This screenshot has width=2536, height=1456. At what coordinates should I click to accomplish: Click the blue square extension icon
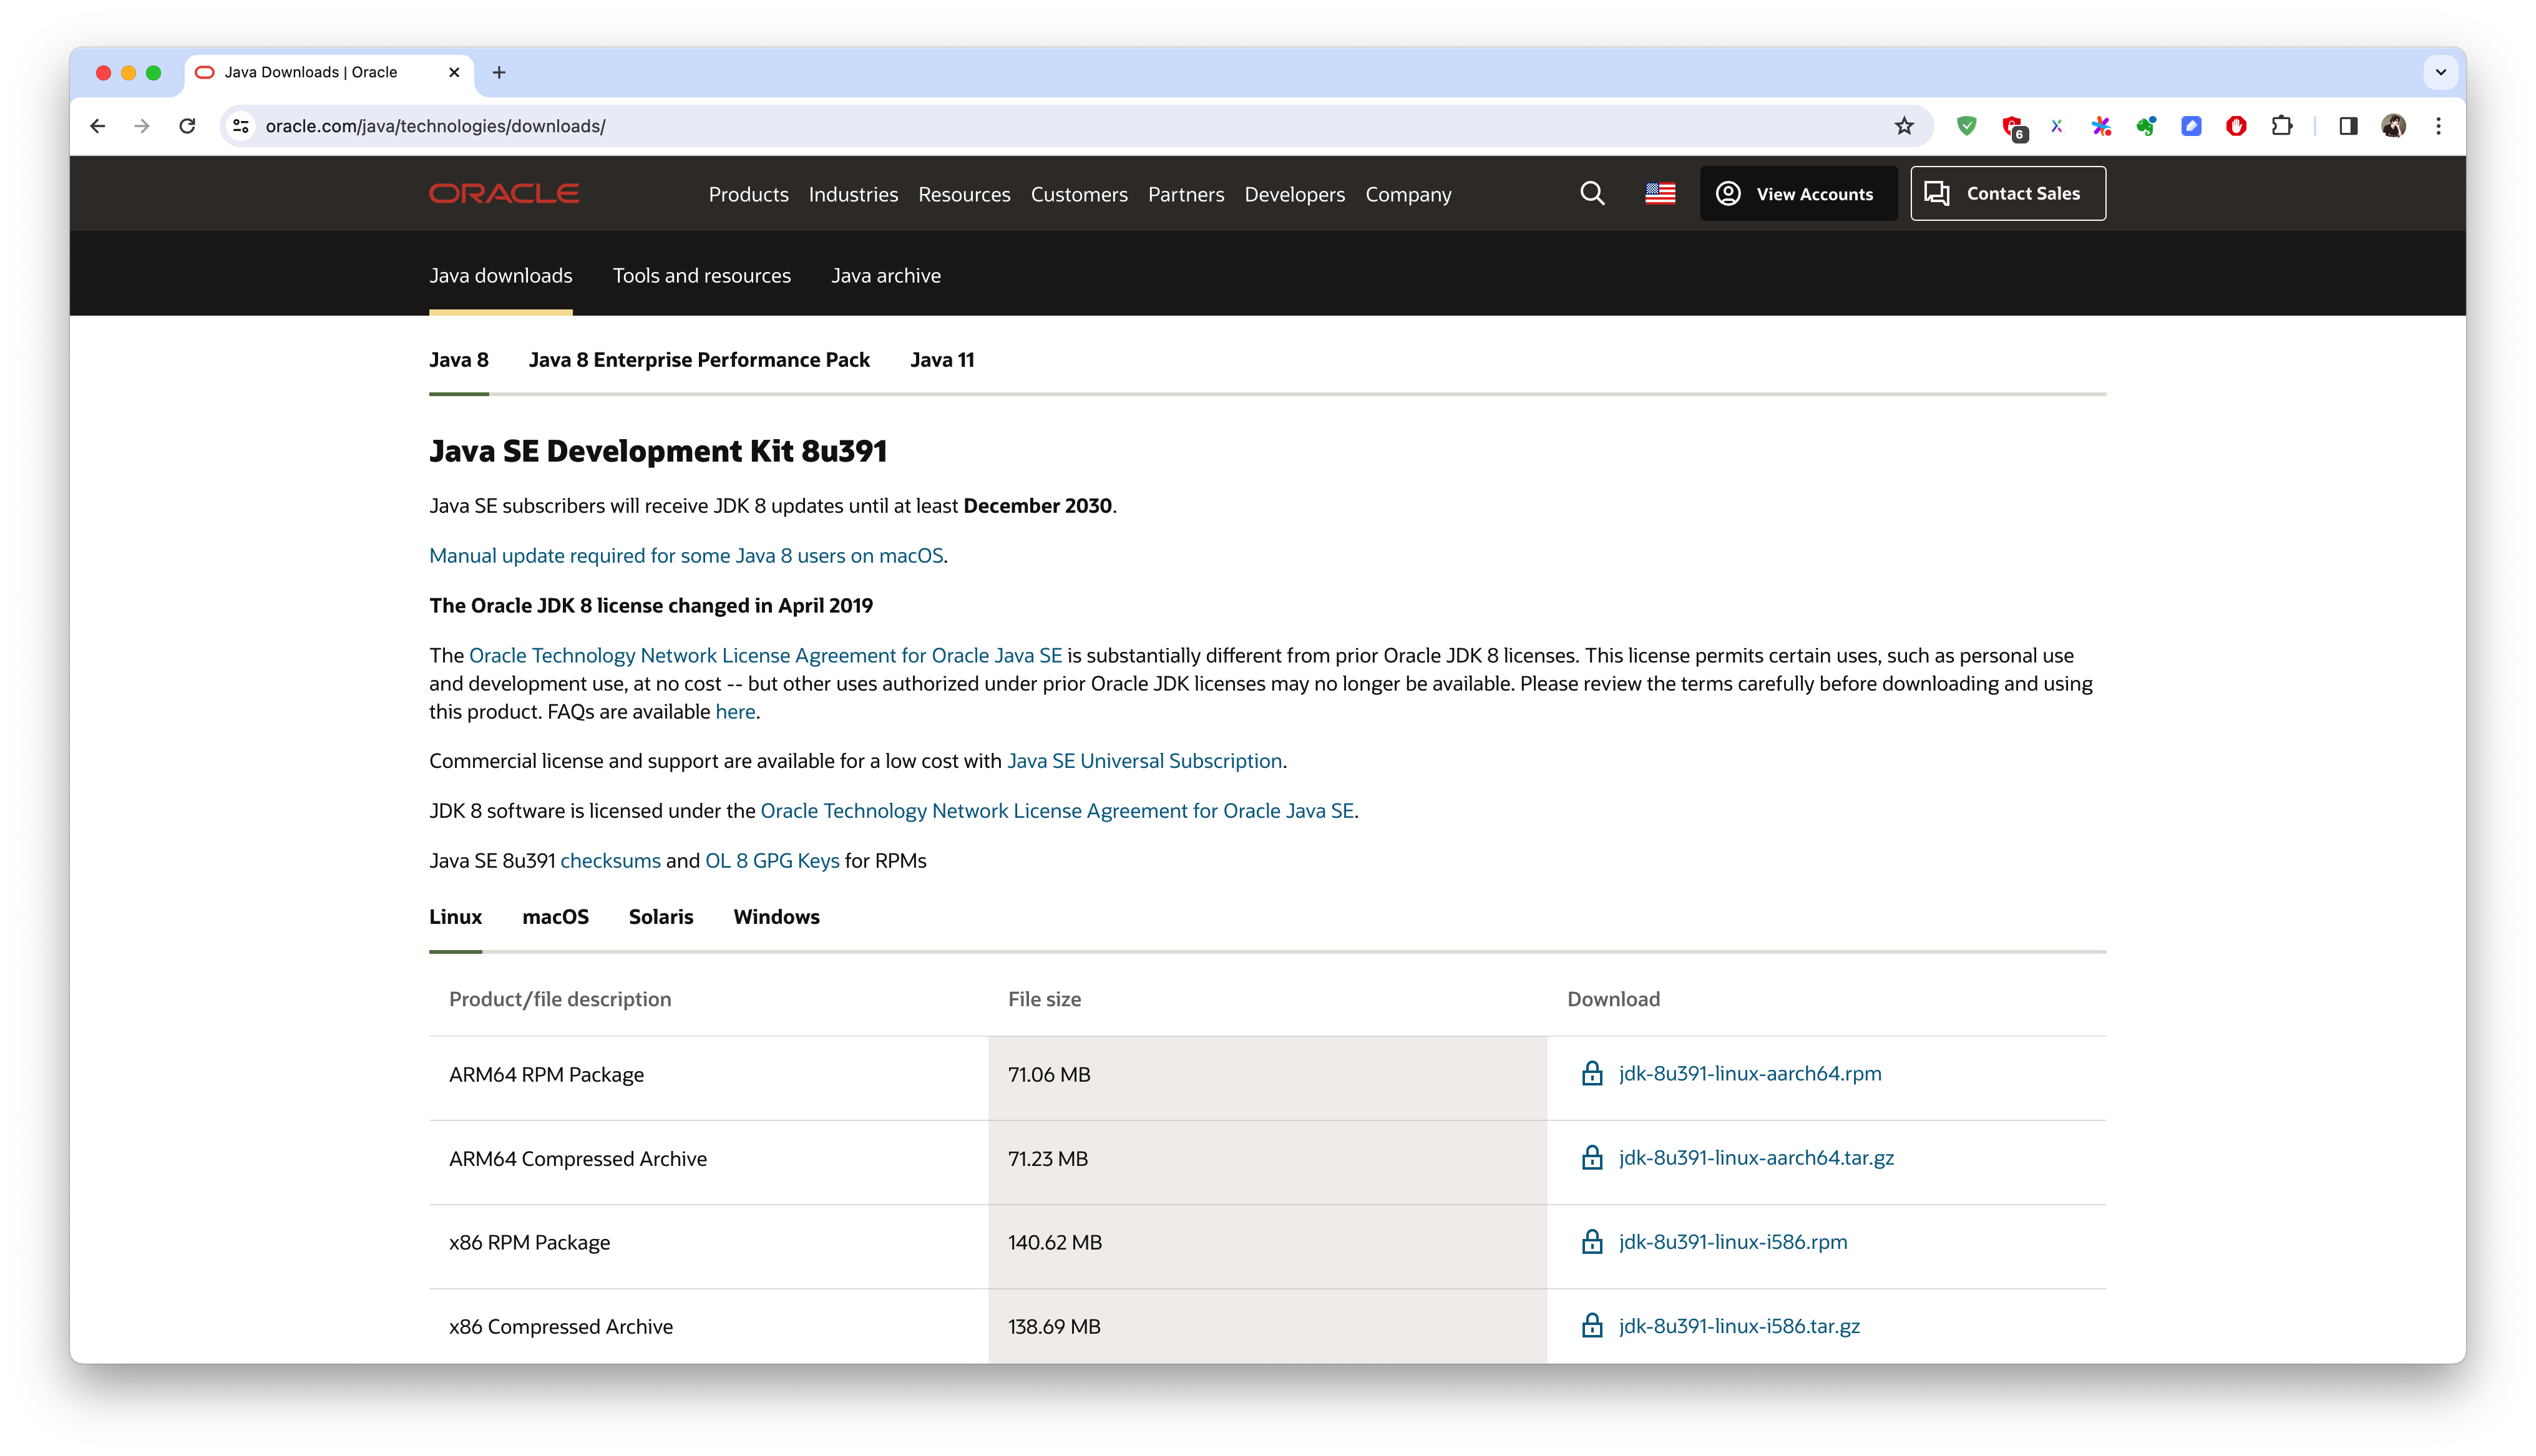click(2191, 126)
